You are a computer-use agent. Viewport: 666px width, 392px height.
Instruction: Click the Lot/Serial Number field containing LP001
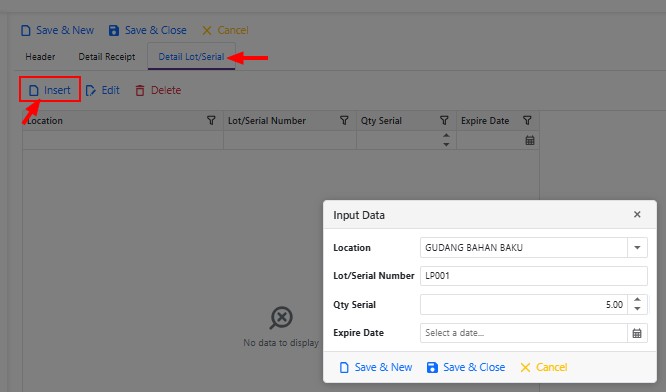(x=534, y=276)
